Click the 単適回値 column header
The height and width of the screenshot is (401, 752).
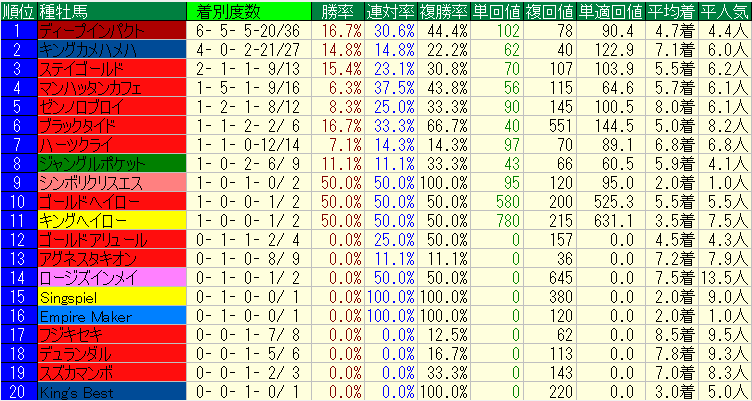click(611, 11)
